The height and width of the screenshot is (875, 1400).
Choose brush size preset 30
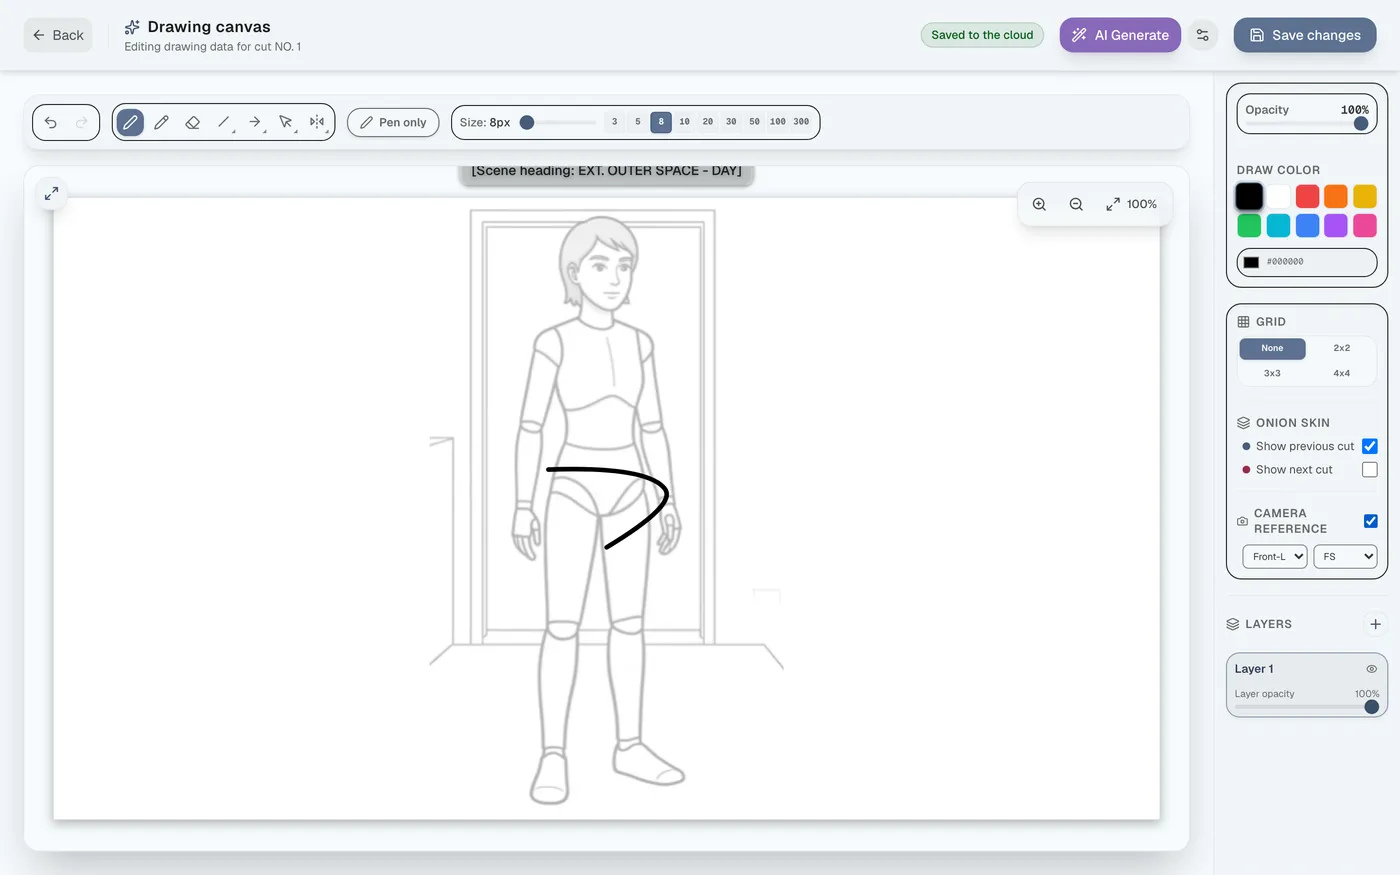point(731,122)
